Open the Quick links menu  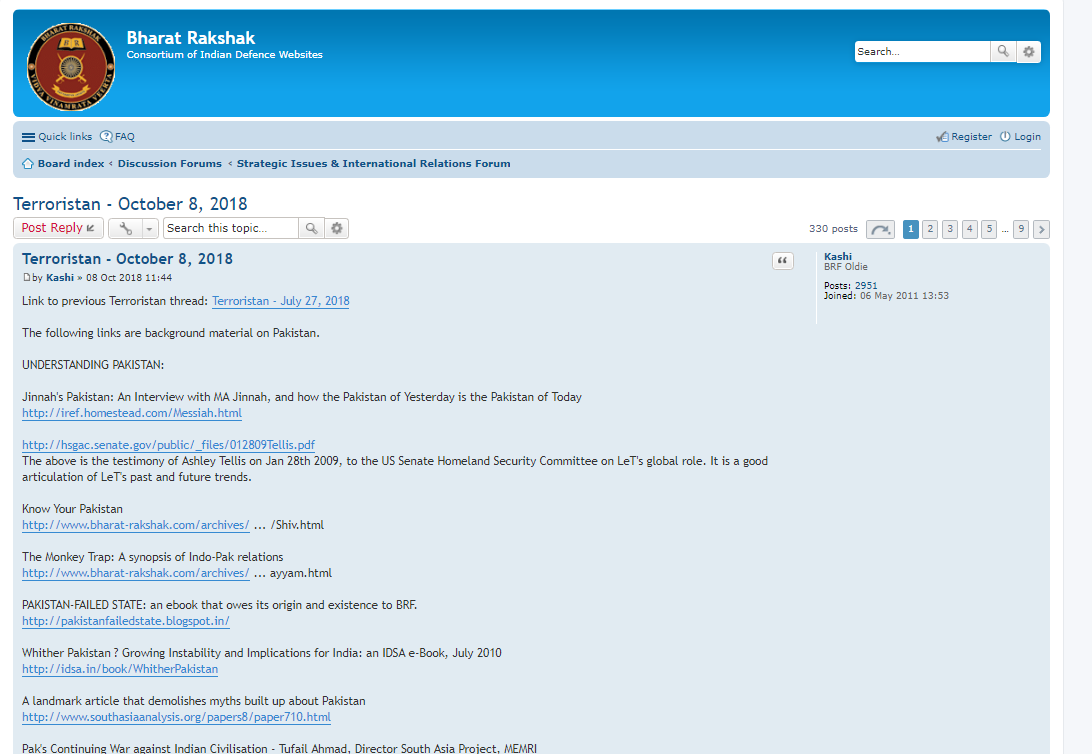57,136
